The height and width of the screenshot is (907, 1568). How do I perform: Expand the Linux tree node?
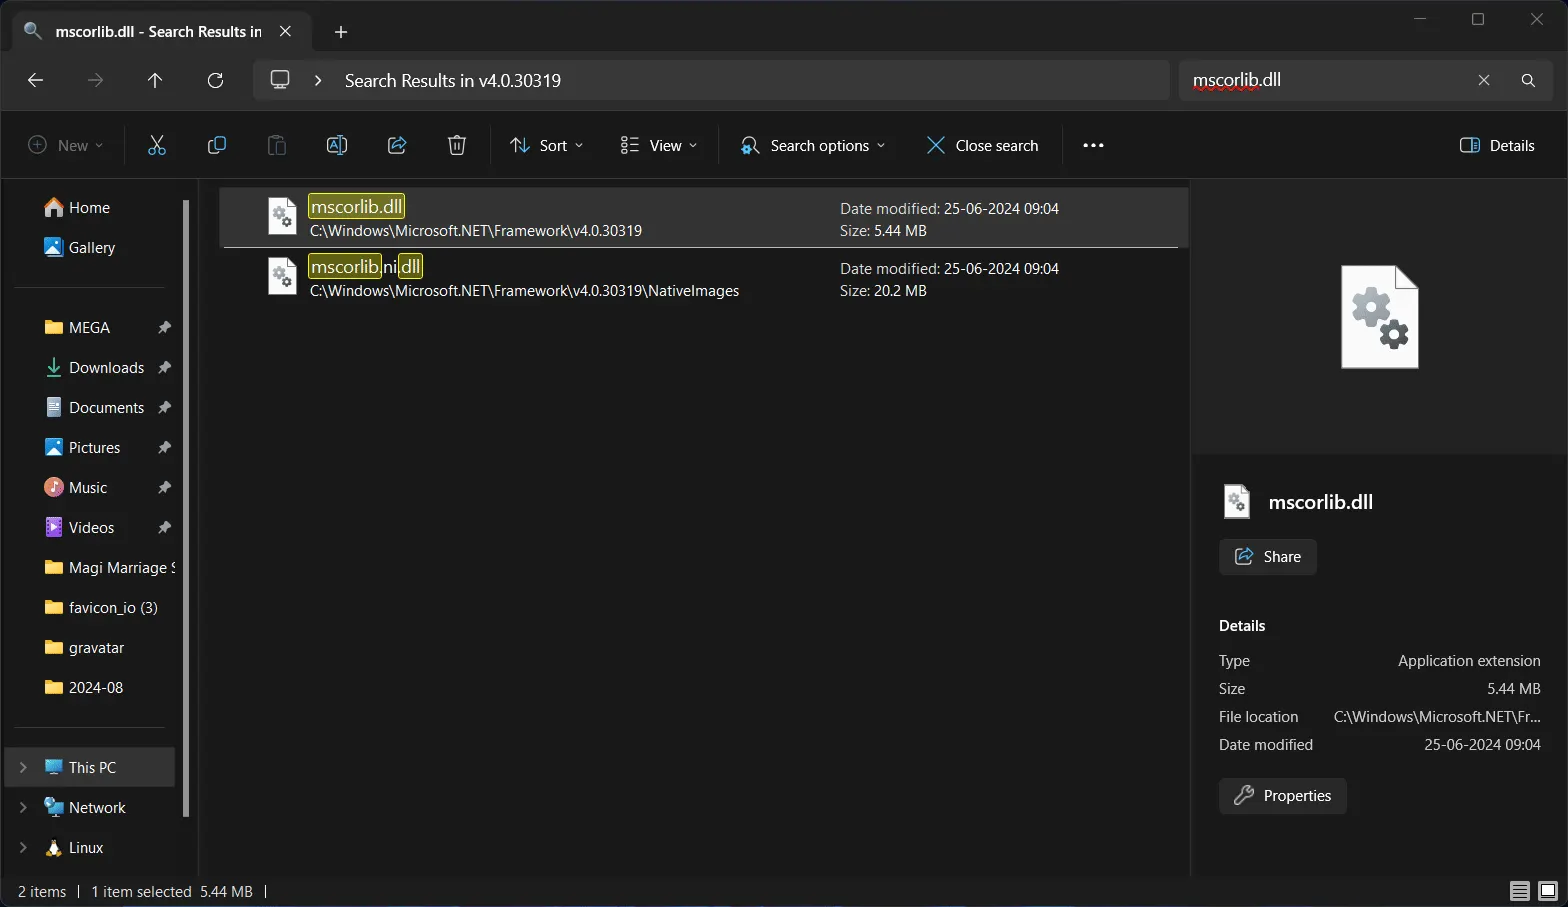tap(23, 847)
